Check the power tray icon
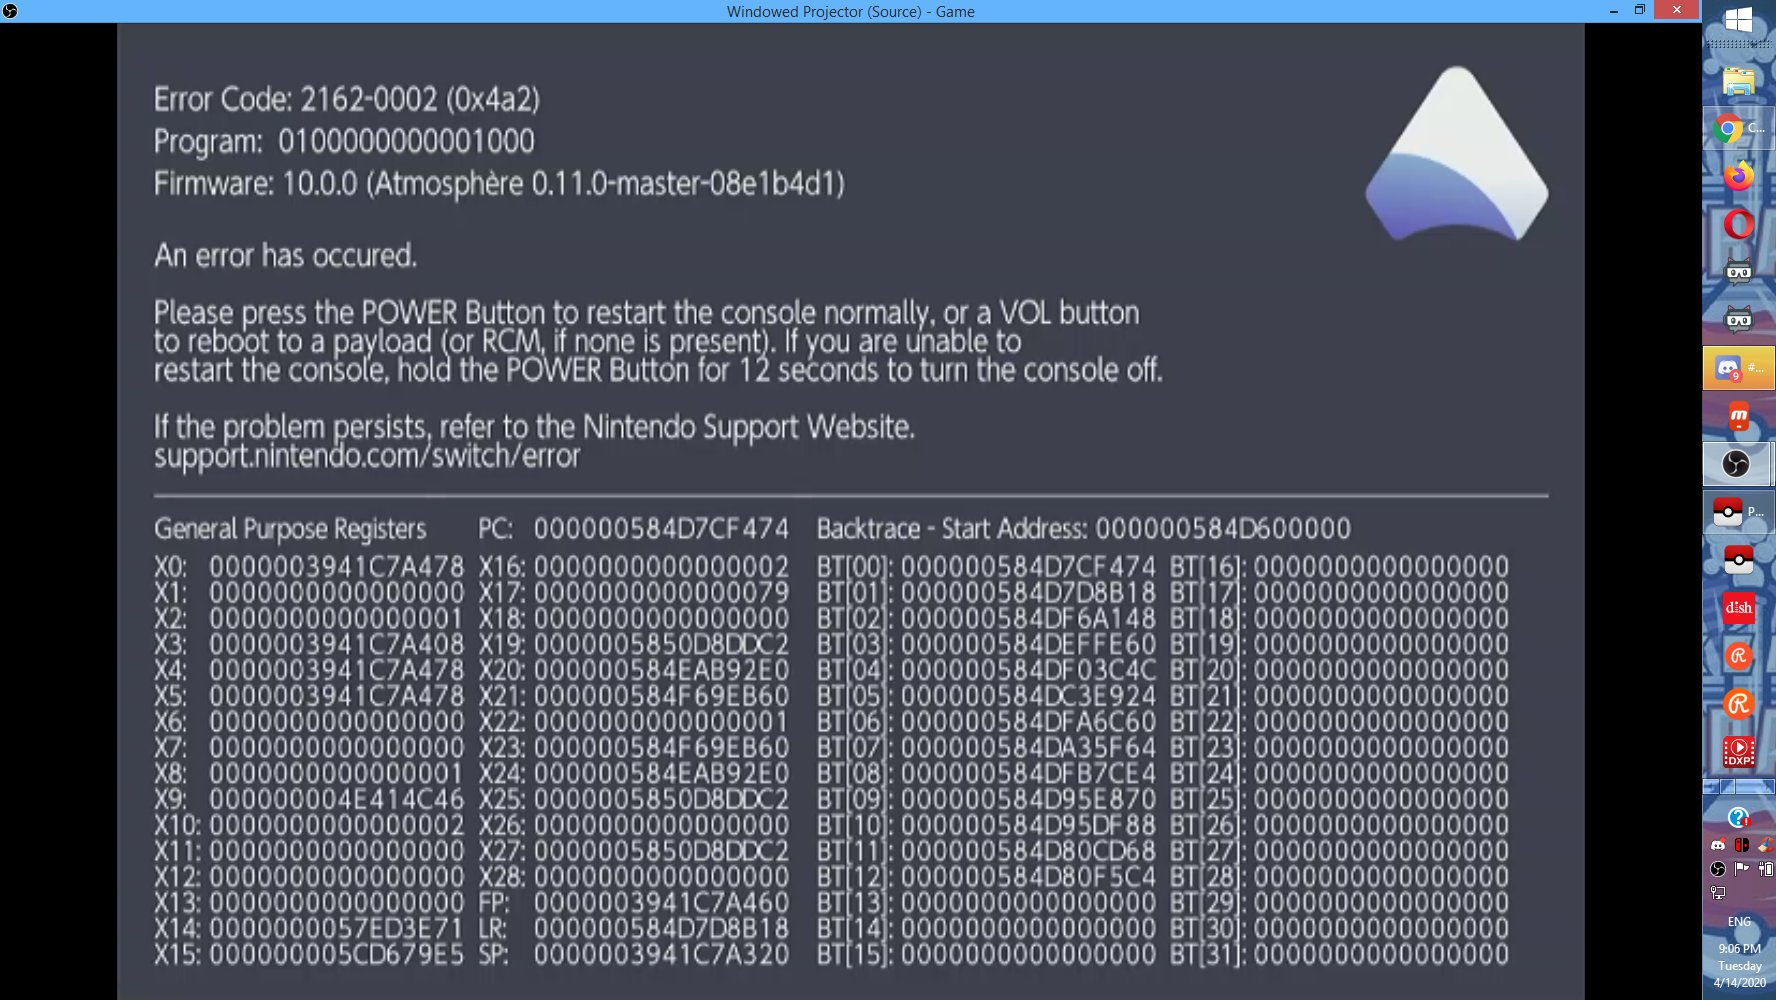This screenshot has width=1776, height=1000. [x=1766, y=869]
